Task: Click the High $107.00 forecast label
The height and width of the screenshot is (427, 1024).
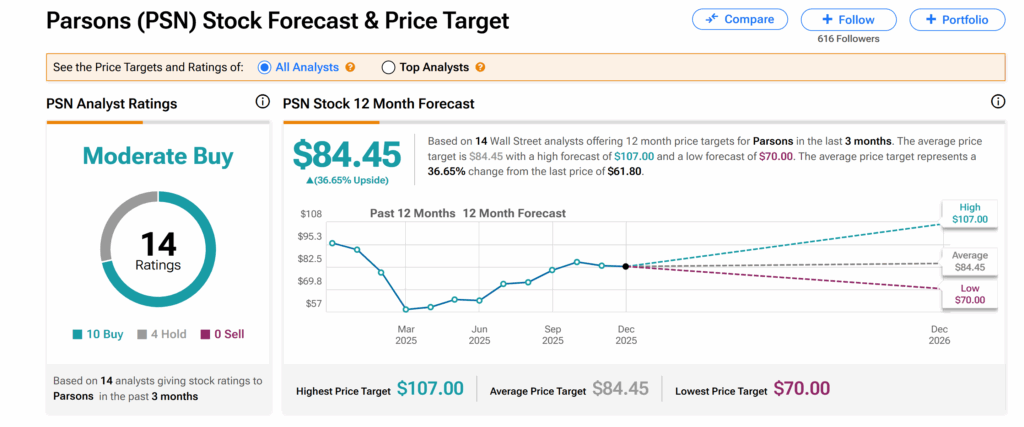Action: tap(969, 213)
